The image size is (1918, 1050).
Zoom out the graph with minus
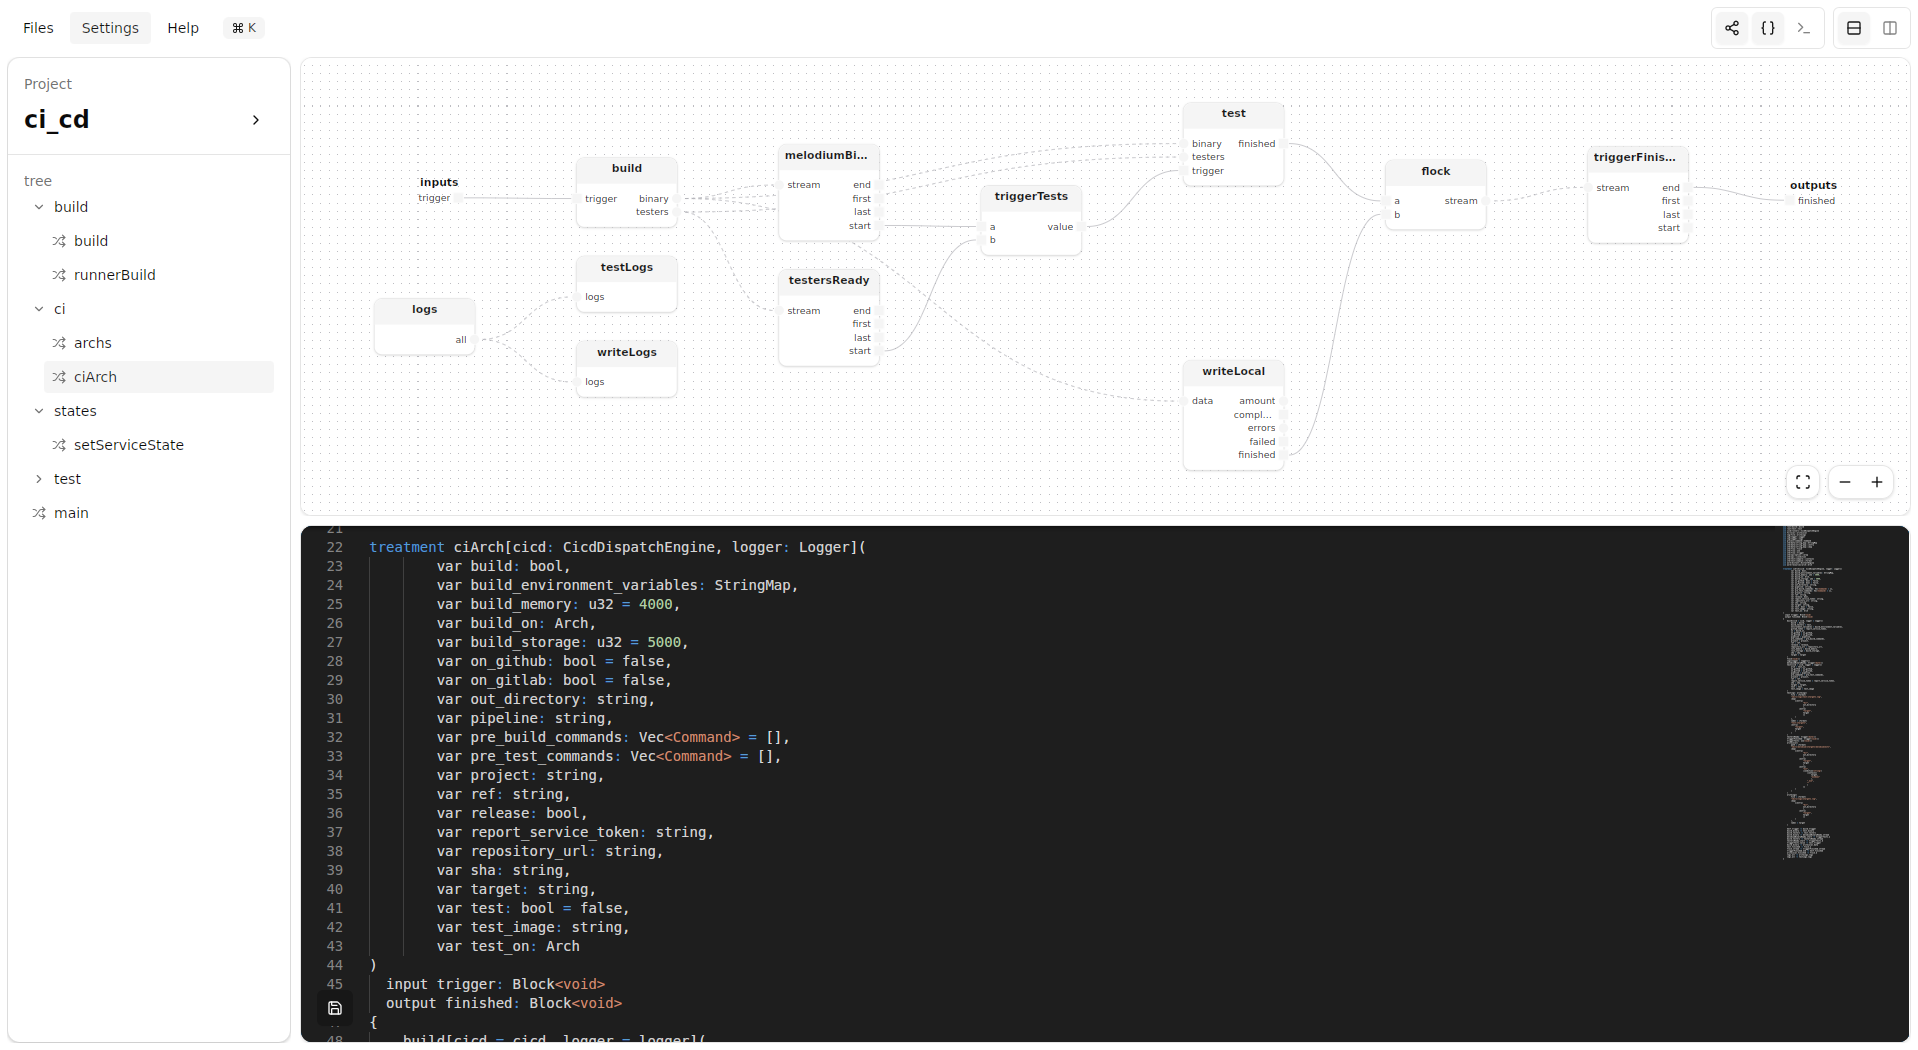tap(1844, 482)
